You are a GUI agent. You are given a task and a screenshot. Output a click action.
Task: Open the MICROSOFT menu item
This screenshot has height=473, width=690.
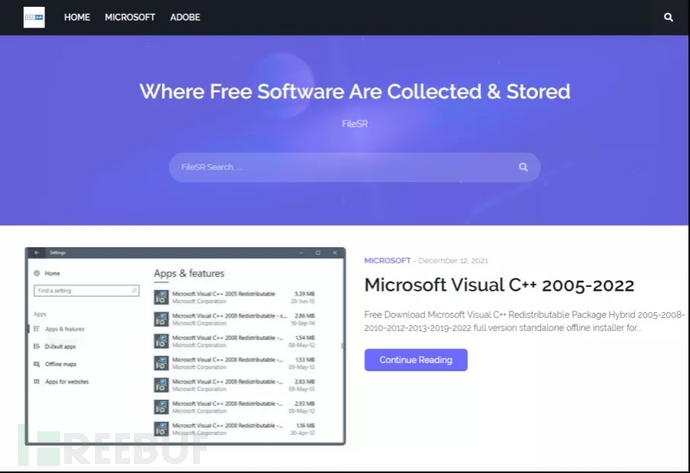click(x=130, y=17)
